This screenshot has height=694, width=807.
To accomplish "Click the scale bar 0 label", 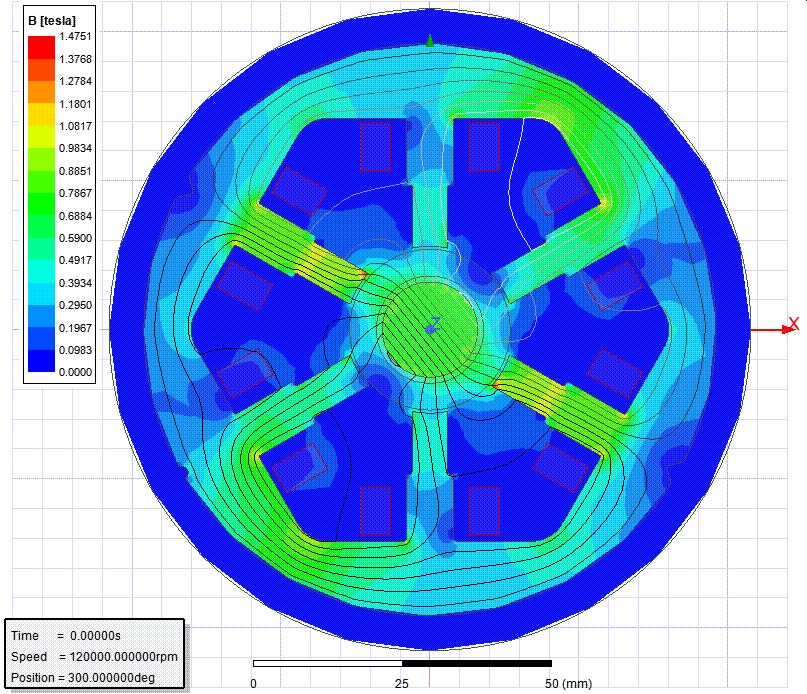I will coord(253,684).
